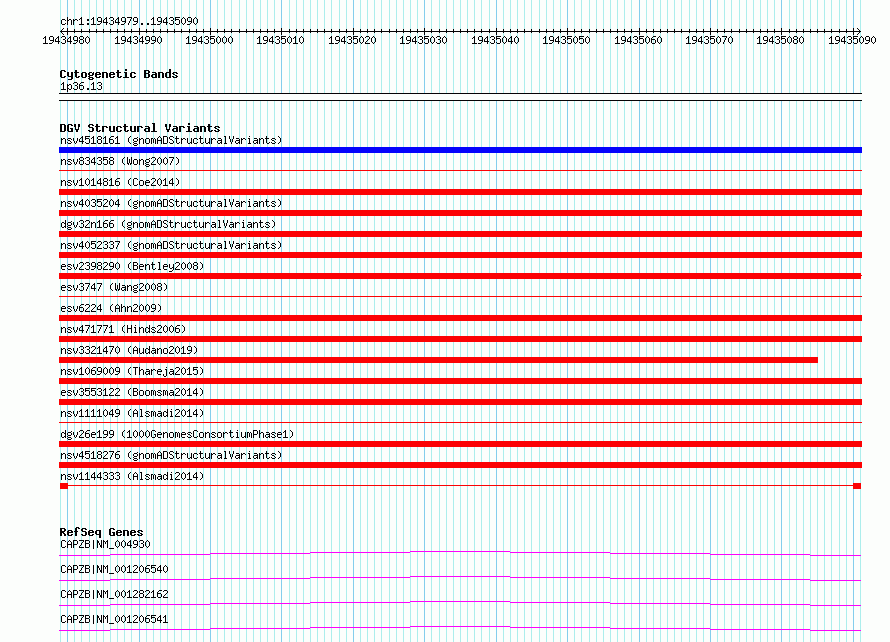This screenshot has width=890, height=642.
Task: Click ruler position 19435040
Action: tap(495, 40)
